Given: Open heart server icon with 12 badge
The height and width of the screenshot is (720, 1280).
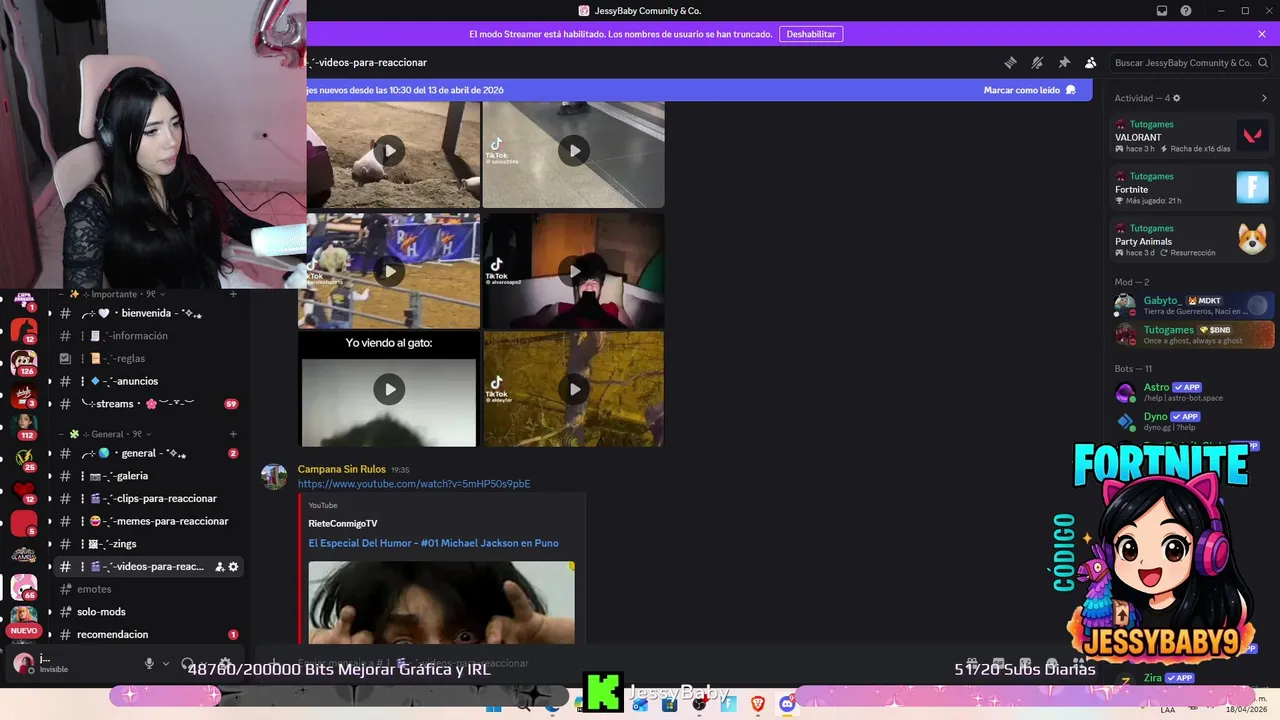Looking at the screenshot, I should [x=24, y=491].
